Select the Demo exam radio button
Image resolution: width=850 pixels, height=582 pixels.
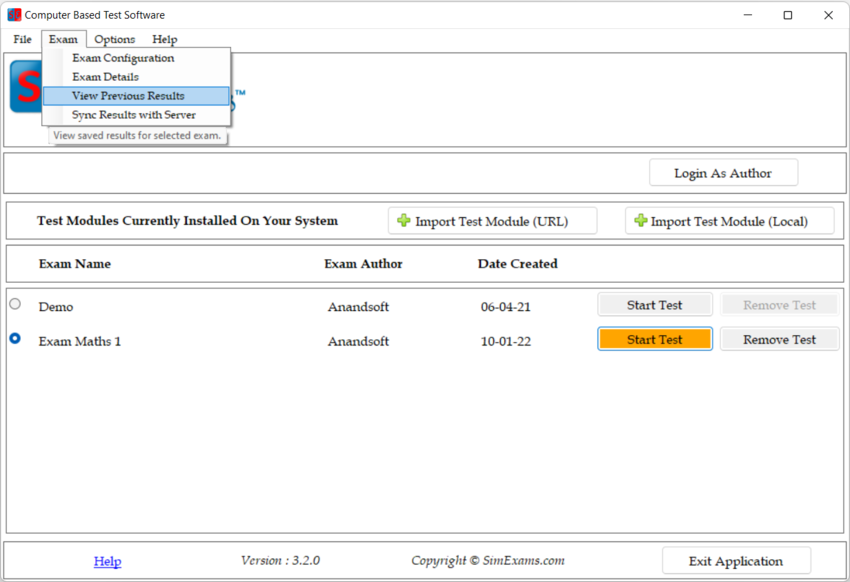pyautogui.click(x=15, y=304)
